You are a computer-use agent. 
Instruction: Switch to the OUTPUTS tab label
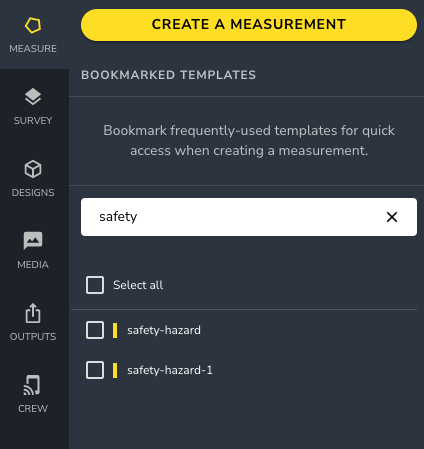(x=33, y=336)
